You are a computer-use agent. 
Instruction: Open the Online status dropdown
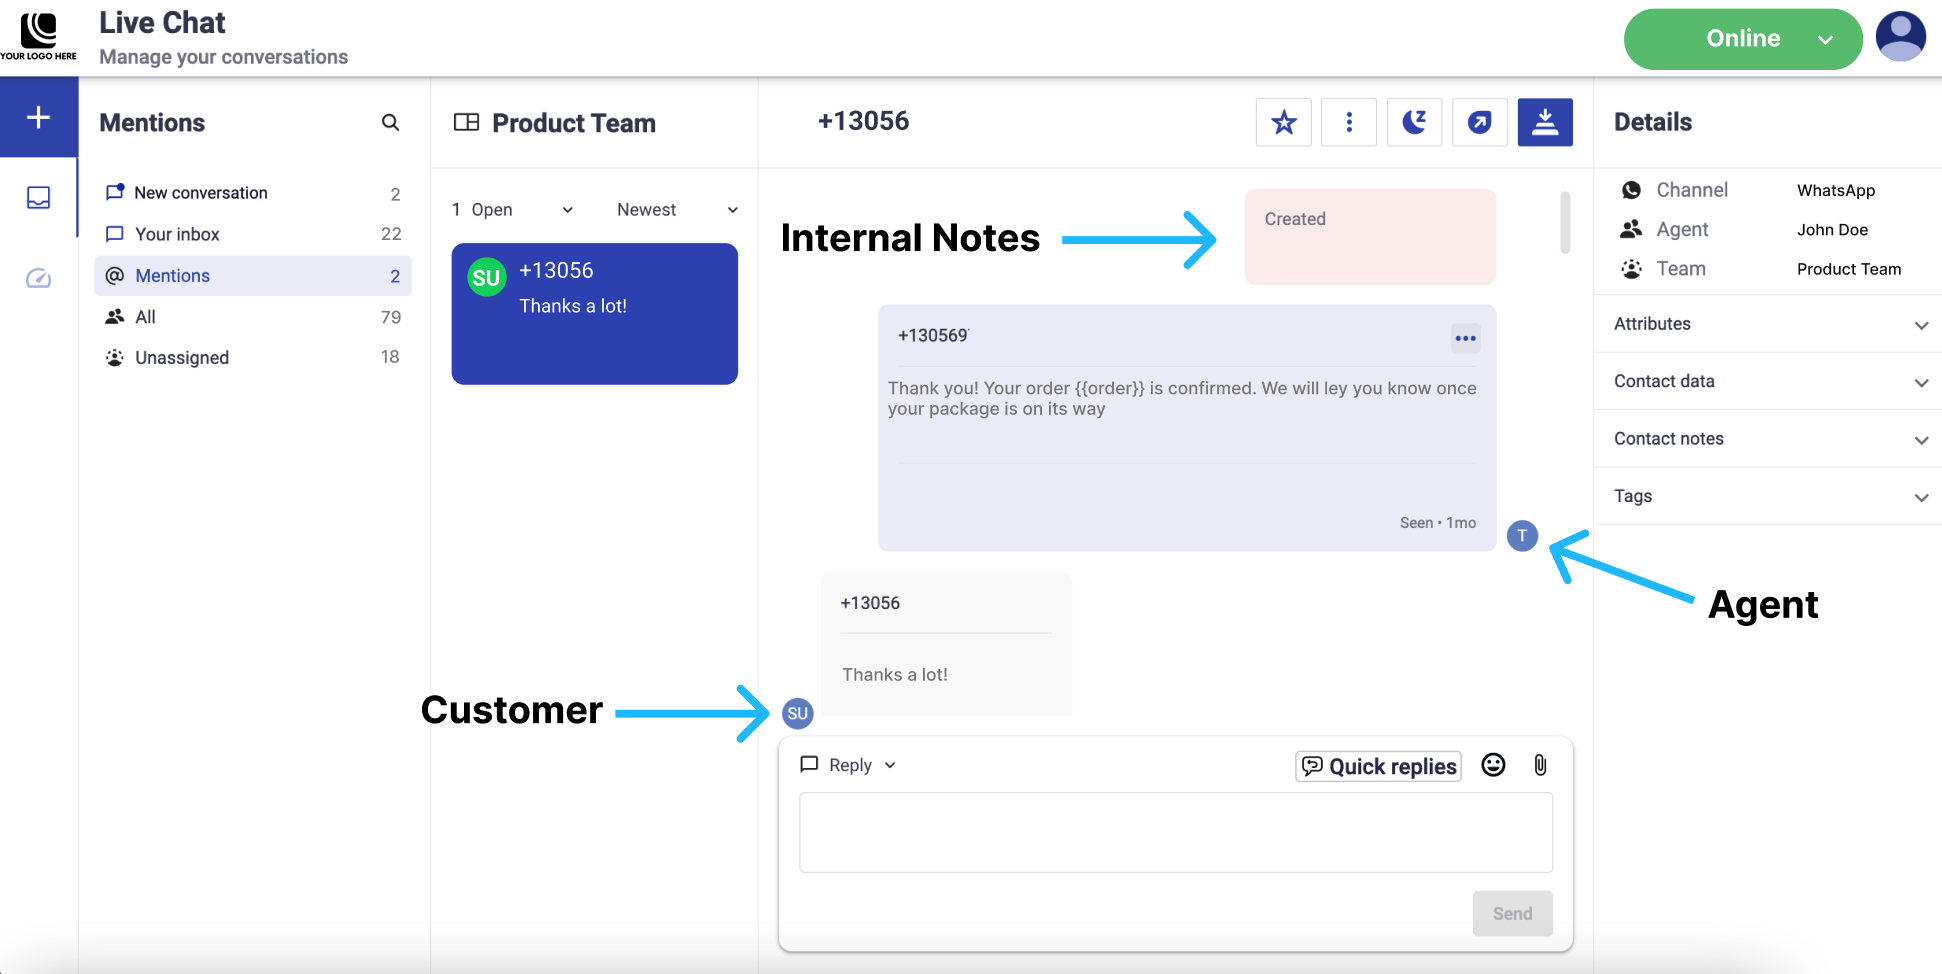[x=1742, y=39]
